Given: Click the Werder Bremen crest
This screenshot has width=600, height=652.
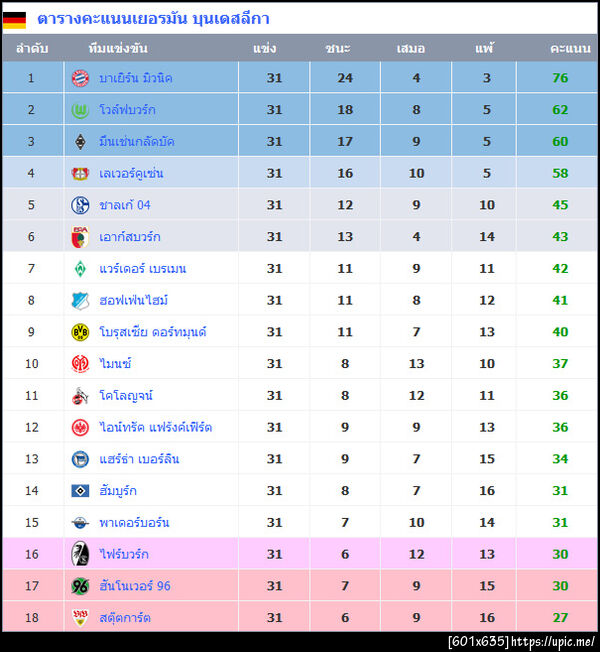Looking at the screenshot, I should 80,269.
